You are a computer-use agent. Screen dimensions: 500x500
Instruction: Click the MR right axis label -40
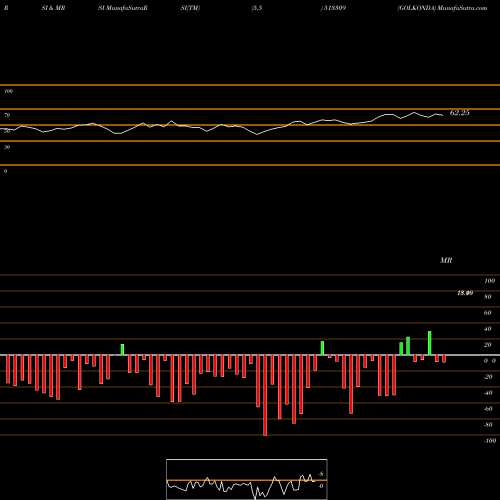coord(488,393)
